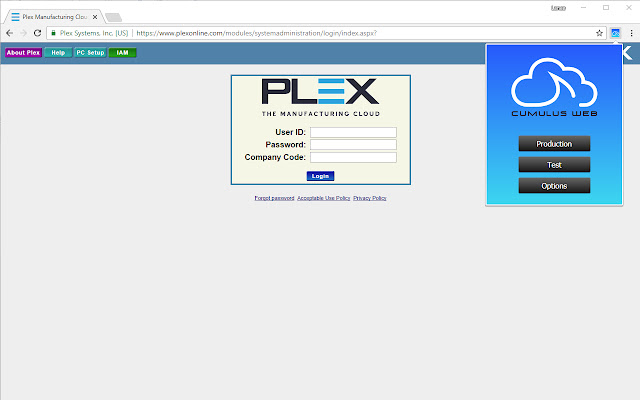640x400 pixels.
Task: Click the browser back arrow
Action: 9,33
